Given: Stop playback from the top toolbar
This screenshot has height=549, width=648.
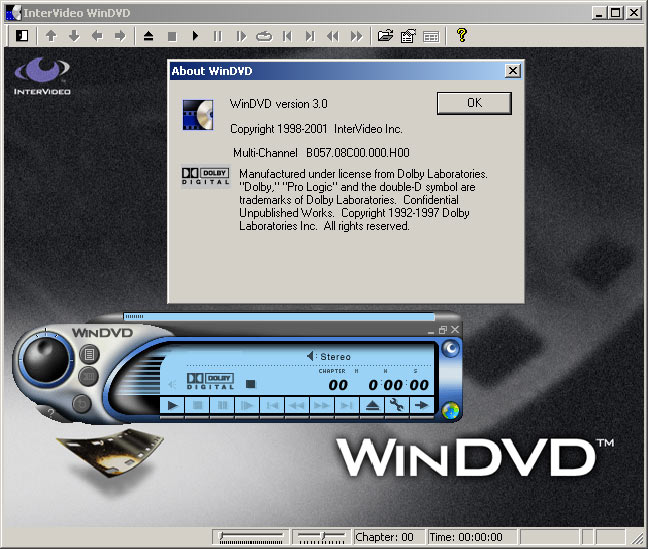Looking at the screenshot, I should 172,37.
